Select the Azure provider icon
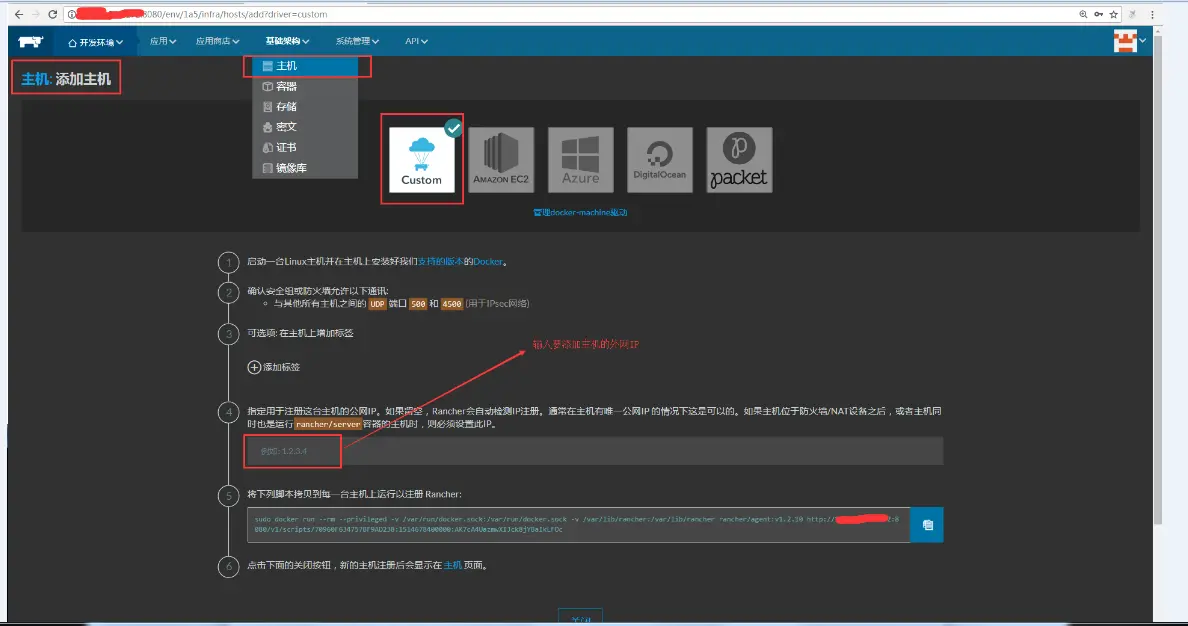Image resolution: width=1188 pixels, height=626 pixels. click(x=580, y=159)
